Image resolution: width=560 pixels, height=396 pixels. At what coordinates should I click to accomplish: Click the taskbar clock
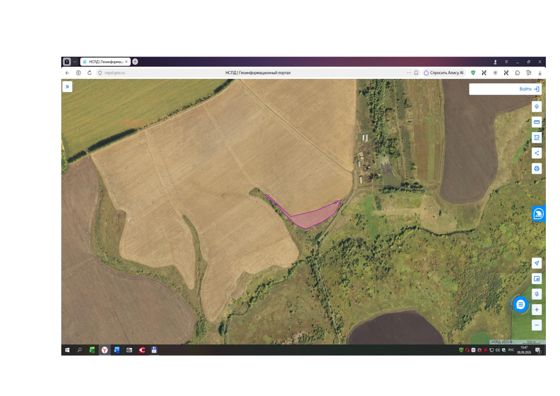524,350
